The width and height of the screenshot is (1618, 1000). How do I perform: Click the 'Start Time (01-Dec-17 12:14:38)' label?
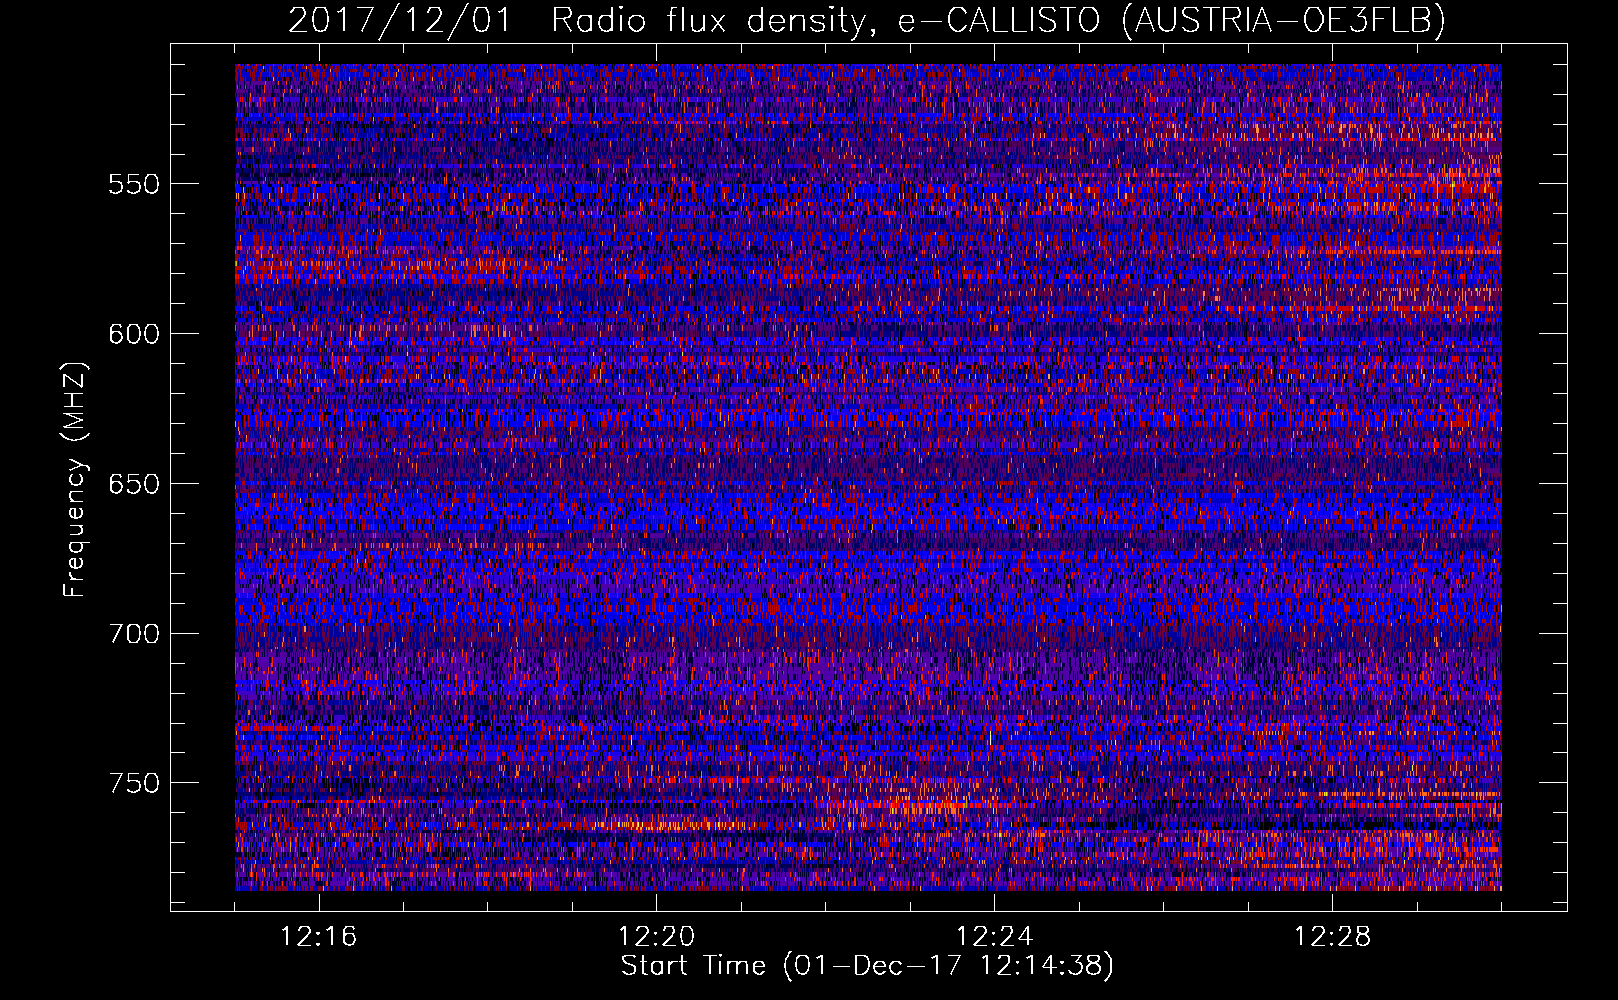click(867, 966)
